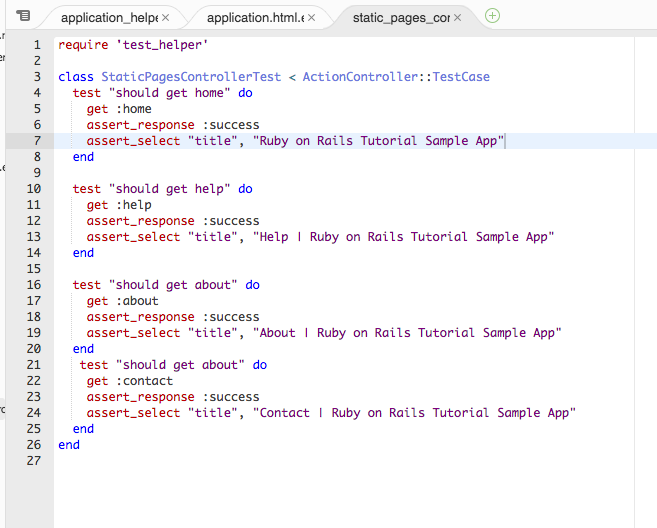The height and width of the screenshot is (528, 657).
Task: Switch to the application.html.erb tab
Action: coord(255,18)
